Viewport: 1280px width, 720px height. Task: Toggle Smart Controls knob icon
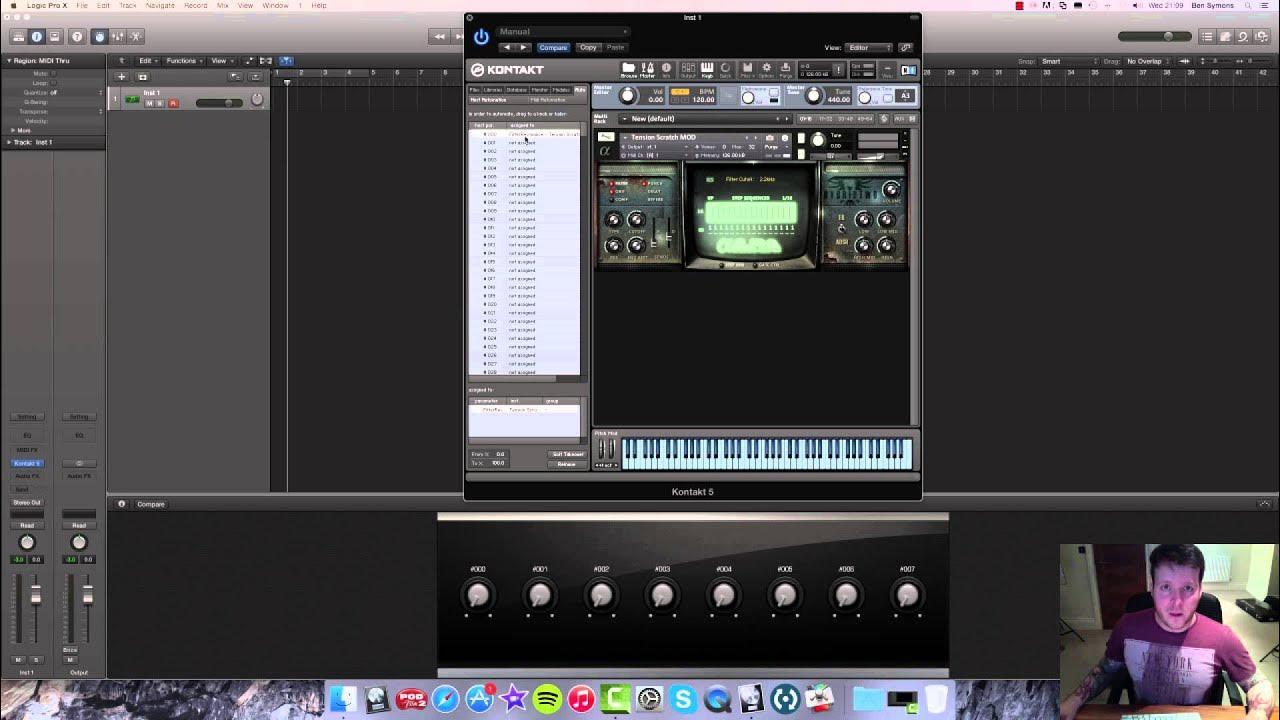coord(99,37)
